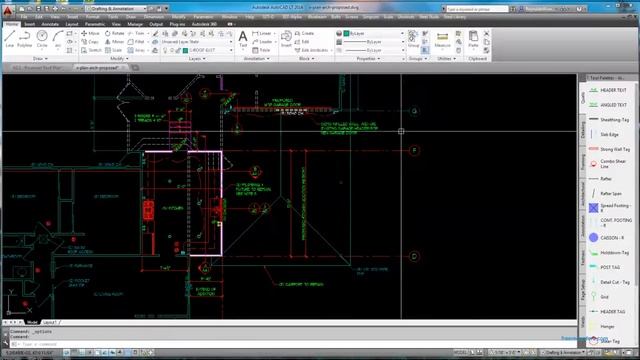
Task: Click the large Text tool icon
Action: pyautogui.click(x=243, y=39)
